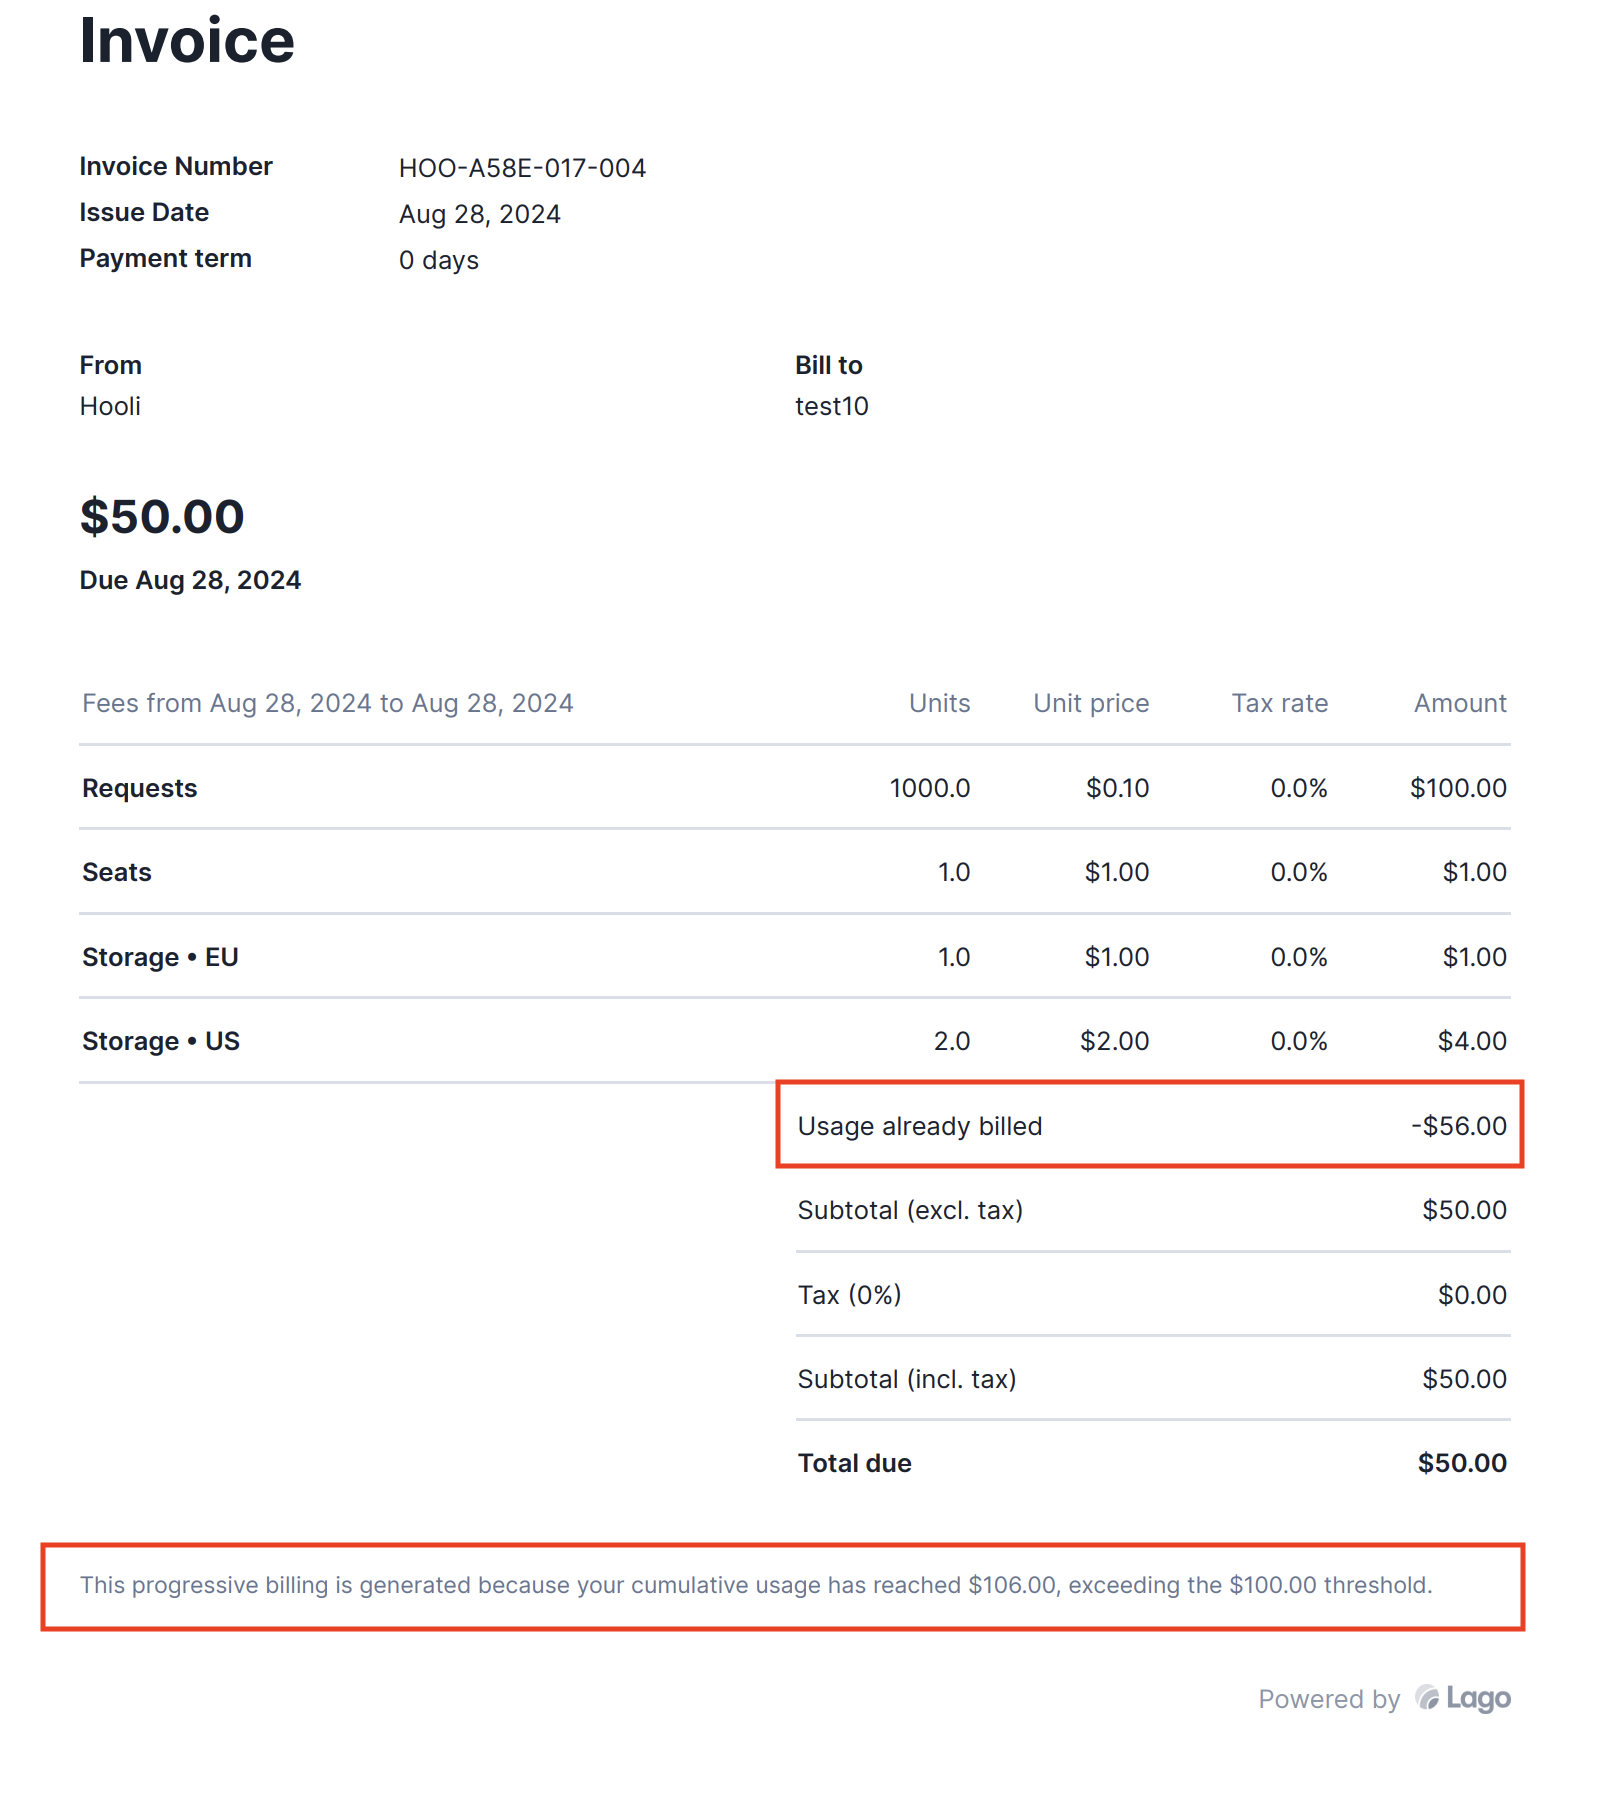The height and width of the screenshot is (1806, 1598).
Task: Click the Due Aug 28, 2024 text
Action: pyautogui.click(x=190, y=580)
